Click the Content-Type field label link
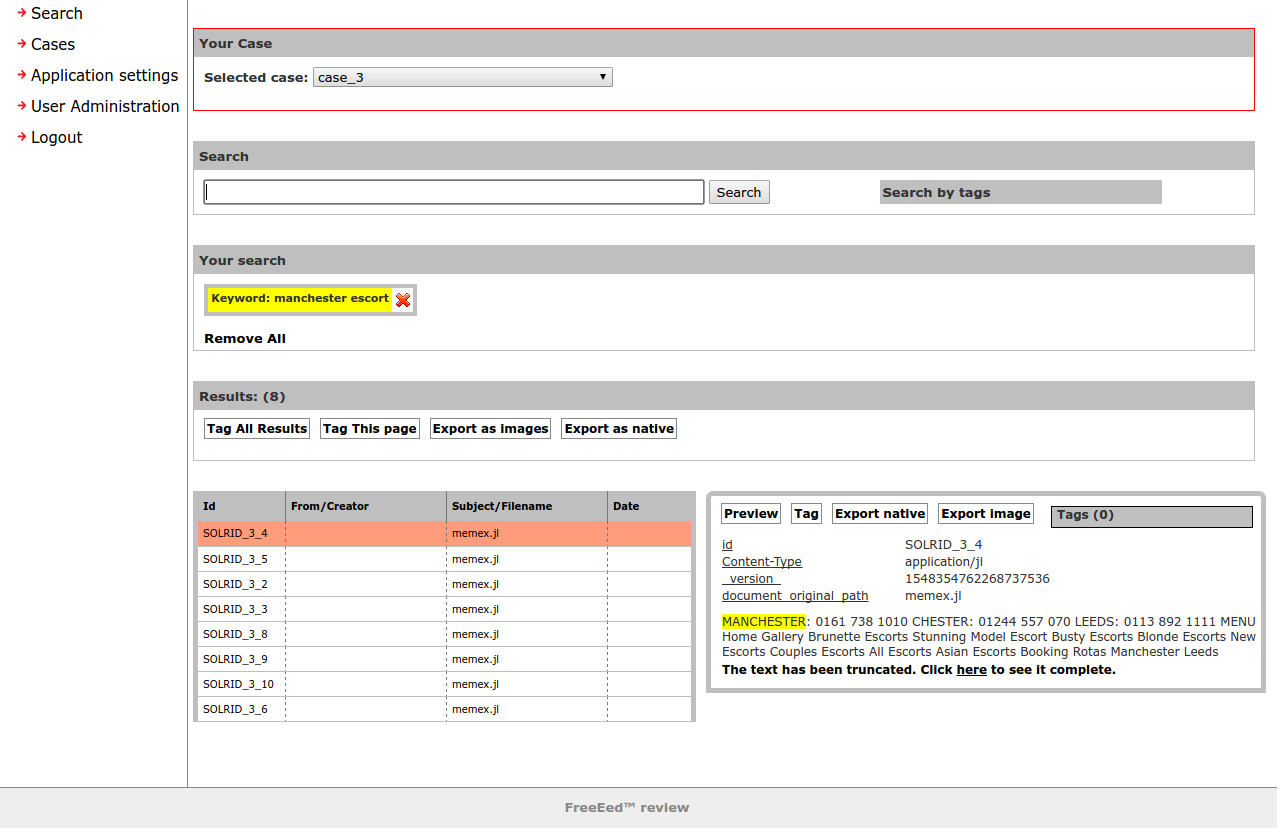 (761, 561)
